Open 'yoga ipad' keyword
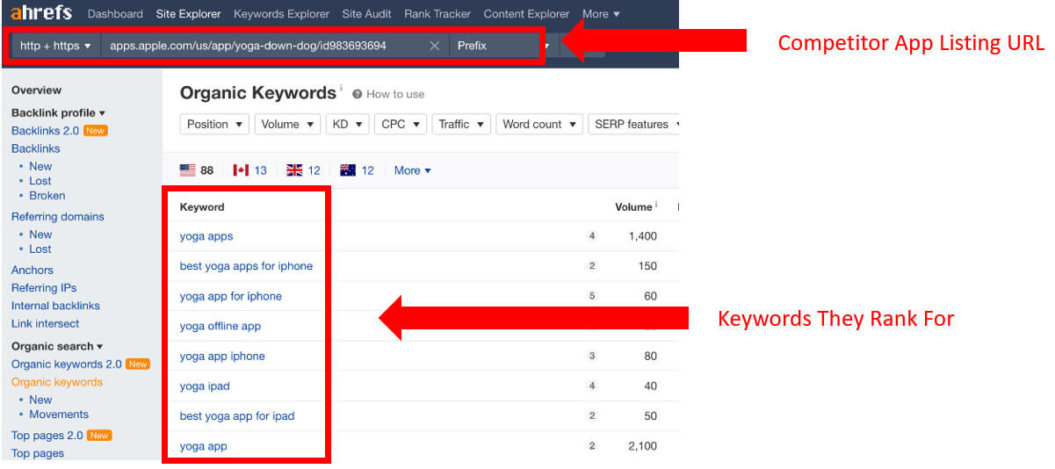The image size is (1055, 469). click(x=205, y=386)
